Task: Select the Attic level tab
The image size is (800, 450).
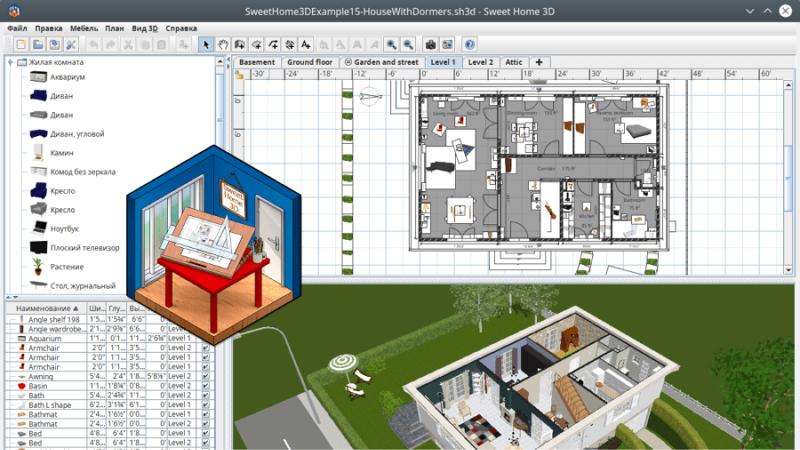Action: coord(514,62)
